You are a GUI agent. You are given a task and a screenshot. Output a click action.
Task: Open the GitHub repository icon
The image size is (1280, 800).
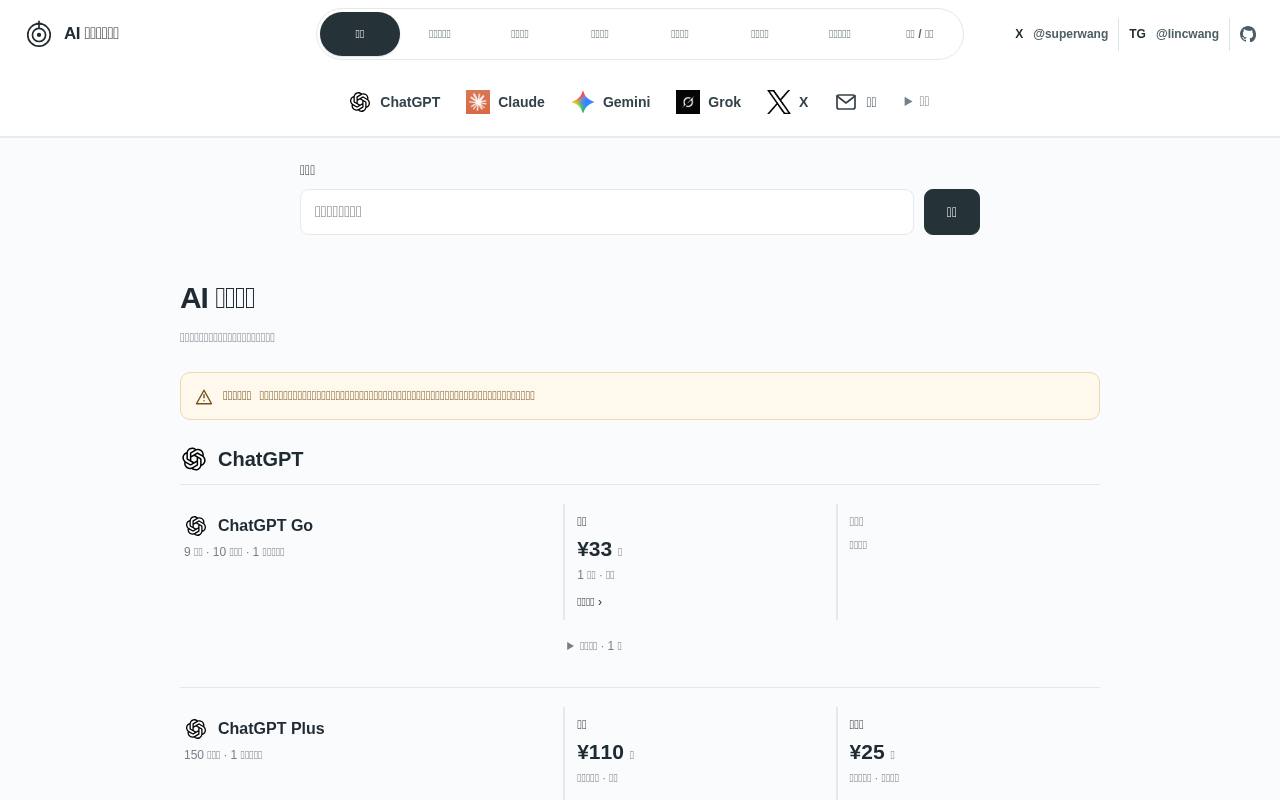tap(1248, 34)
